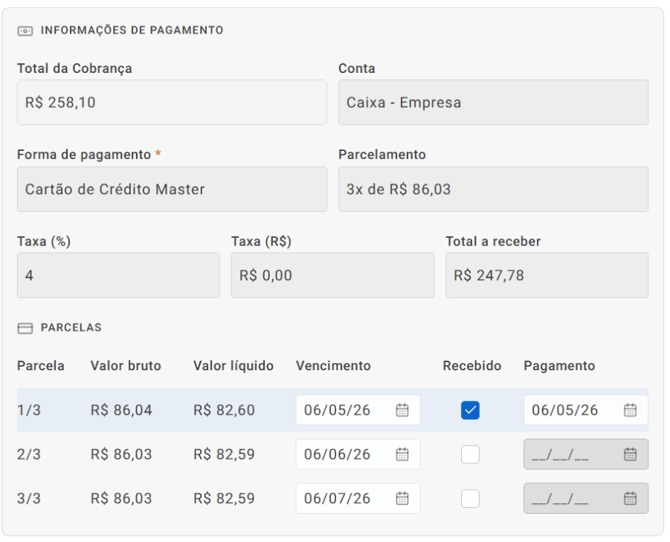Screen dimensions: 670x542
Task: Select the 1/3 installment row
Action: 333,410
